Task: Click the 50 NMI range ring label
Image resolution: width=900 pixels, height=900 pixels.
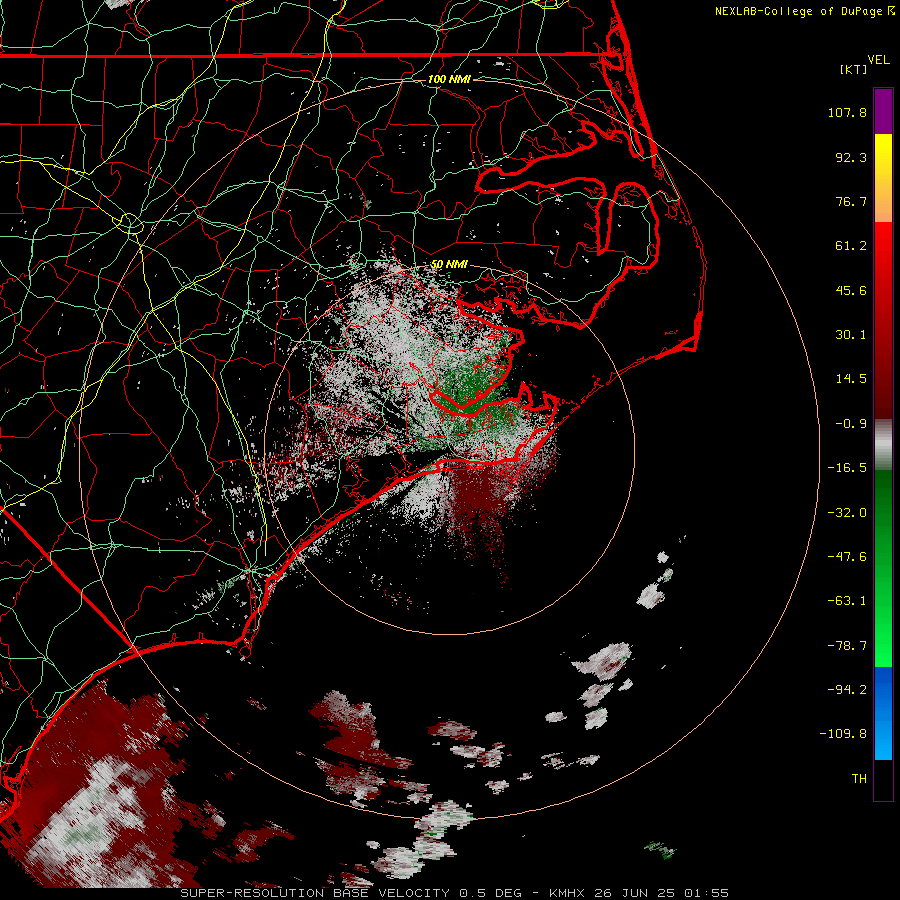Action: coord(449,265)
